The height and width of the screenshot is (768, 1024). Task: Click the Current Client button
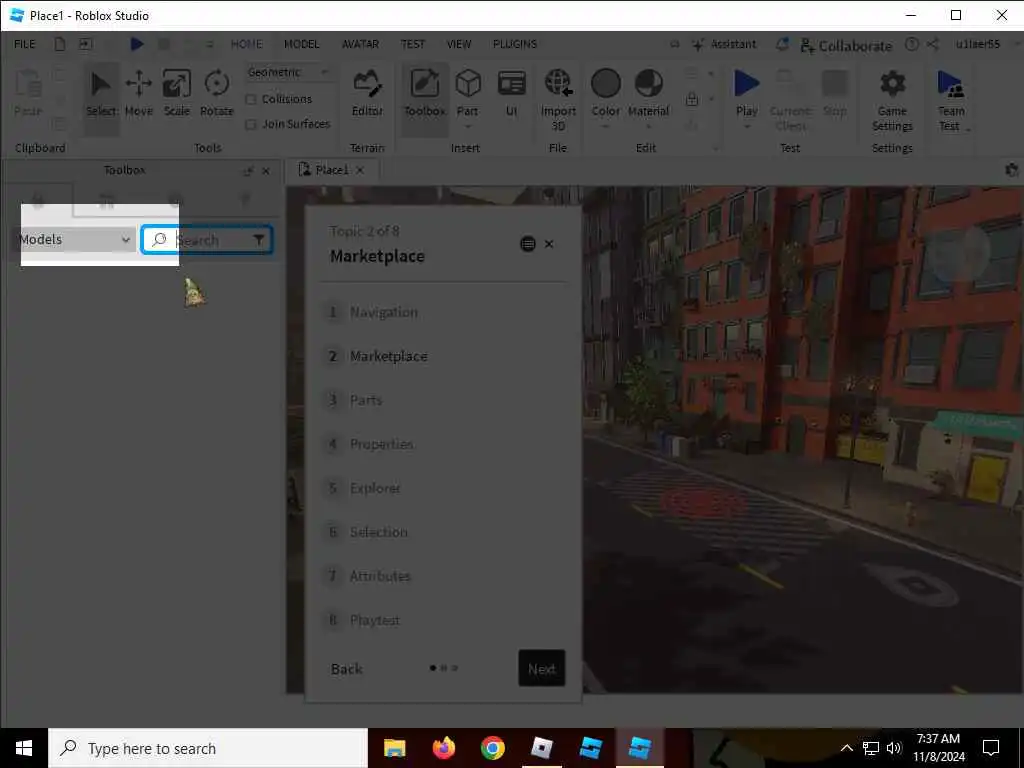click(x=791, y=99)
